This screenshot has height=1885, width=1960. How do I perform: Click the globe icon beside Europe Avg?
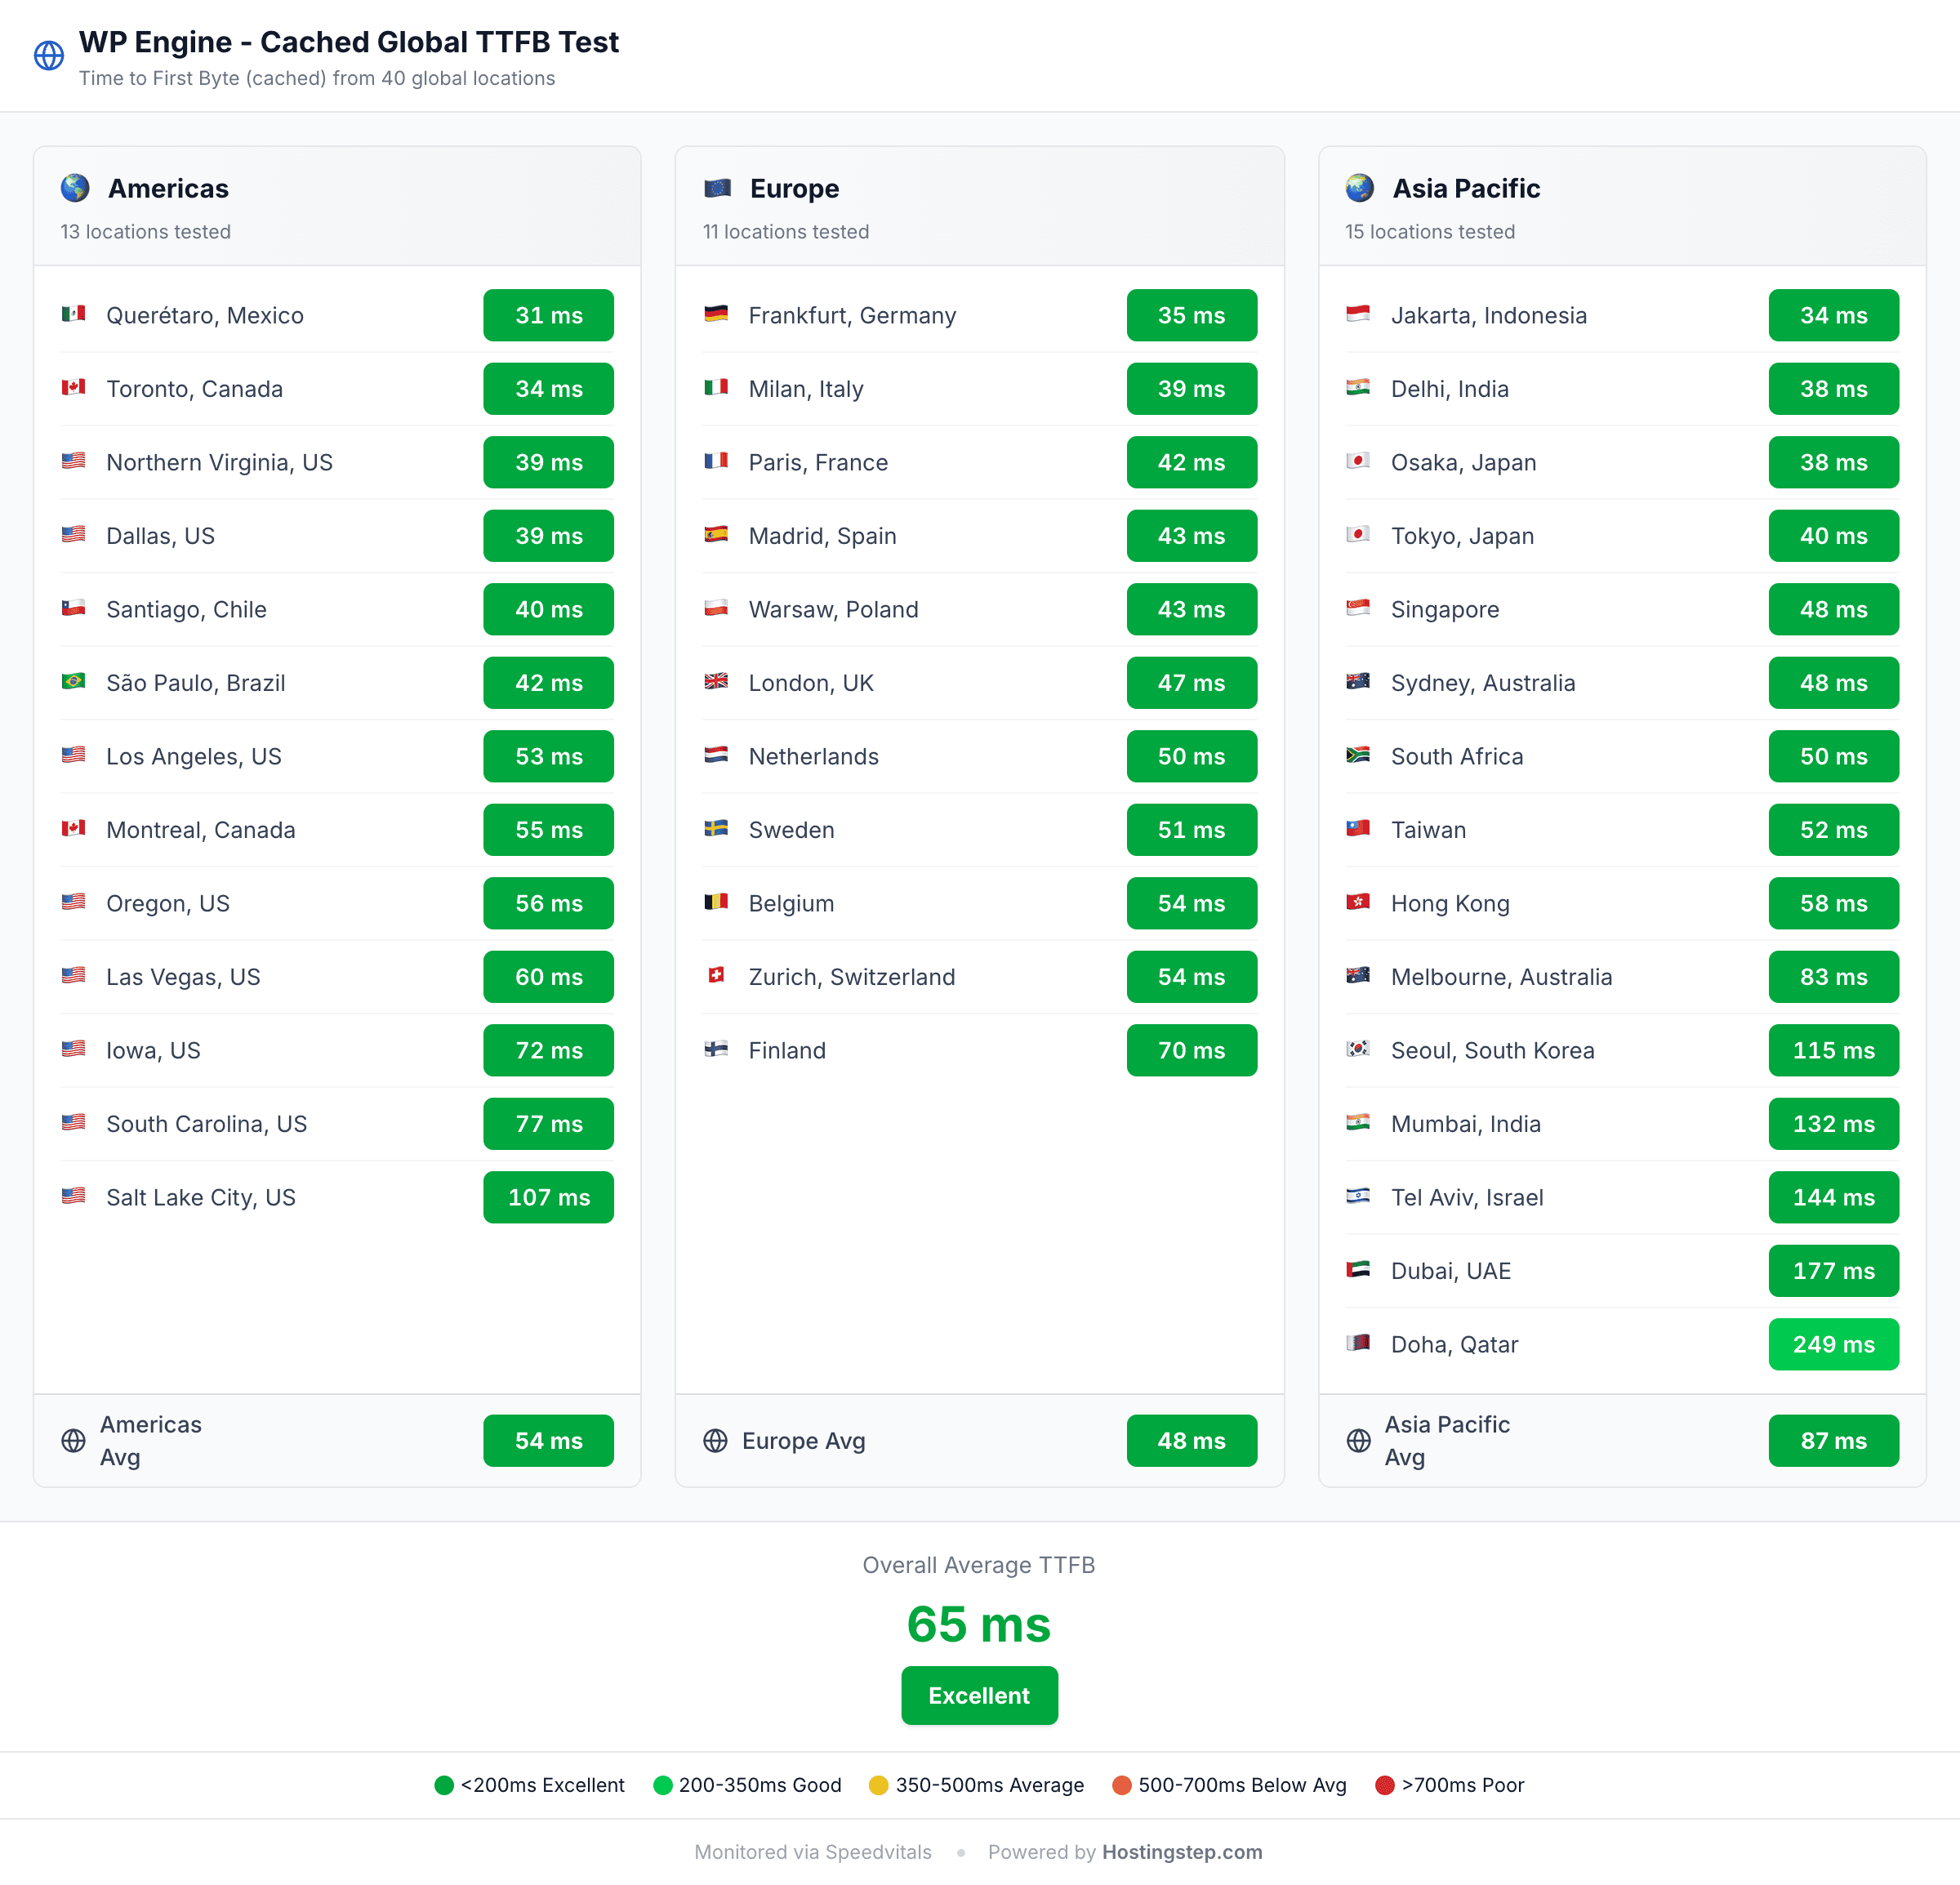coord(716,1440)
